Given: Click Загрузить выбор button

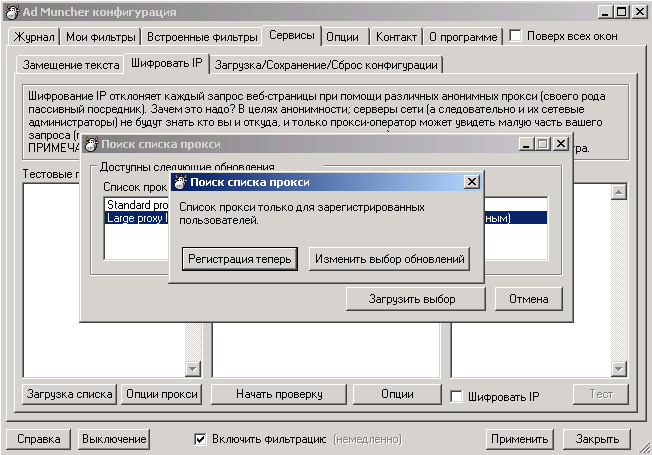Looking at the screenshot, I should coord(415,299).
